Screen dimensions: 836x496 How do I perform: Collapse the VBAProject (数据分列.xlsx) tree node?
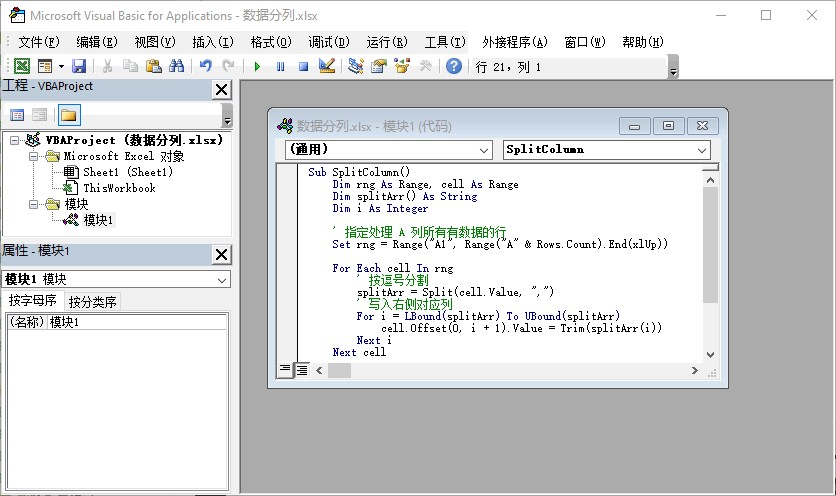coord(14,140)
